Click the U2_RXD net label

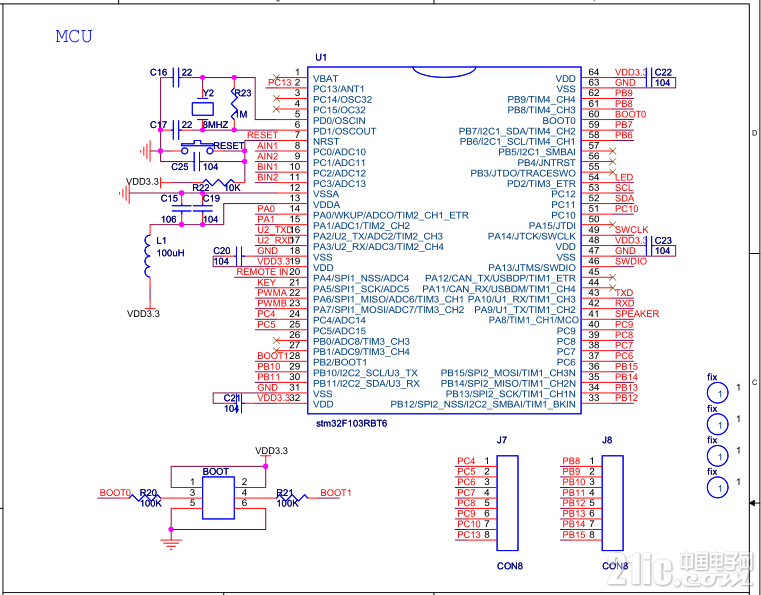tap(275, 240)
